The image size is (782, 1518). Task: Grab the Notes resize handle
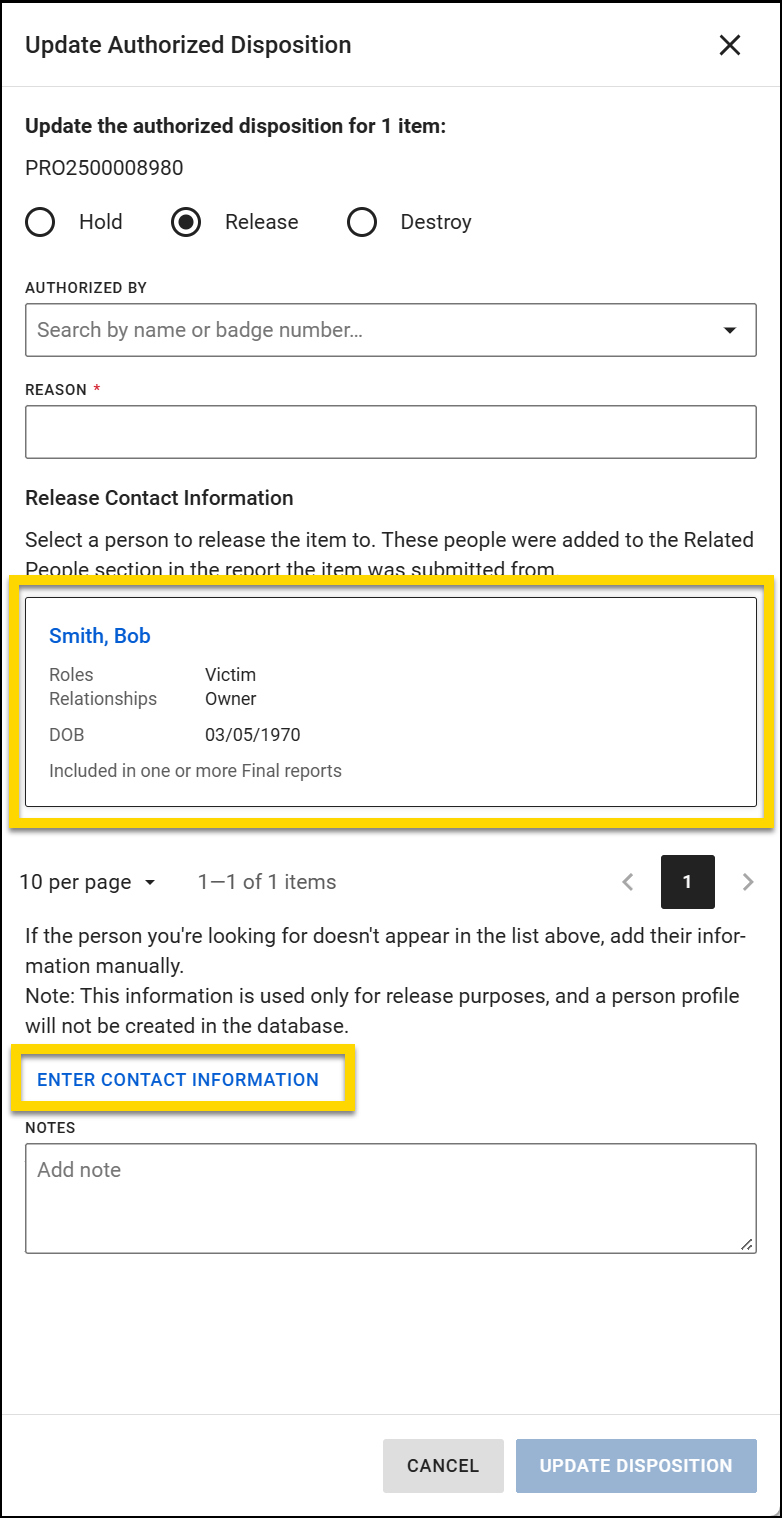[747, 1244]
